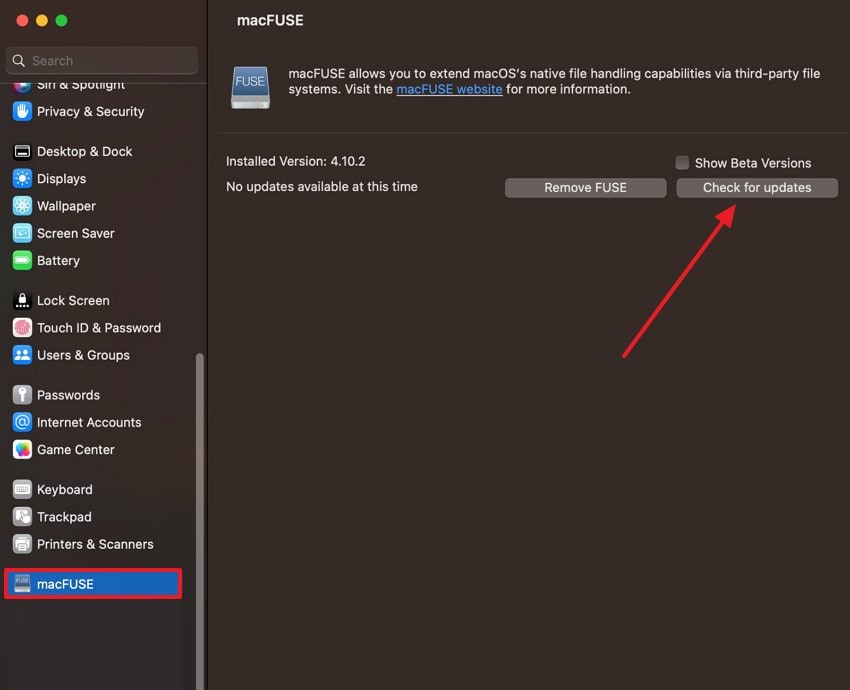Click the Touch ID fingerprint icon
850x690 pixels.
pos(22,328)
